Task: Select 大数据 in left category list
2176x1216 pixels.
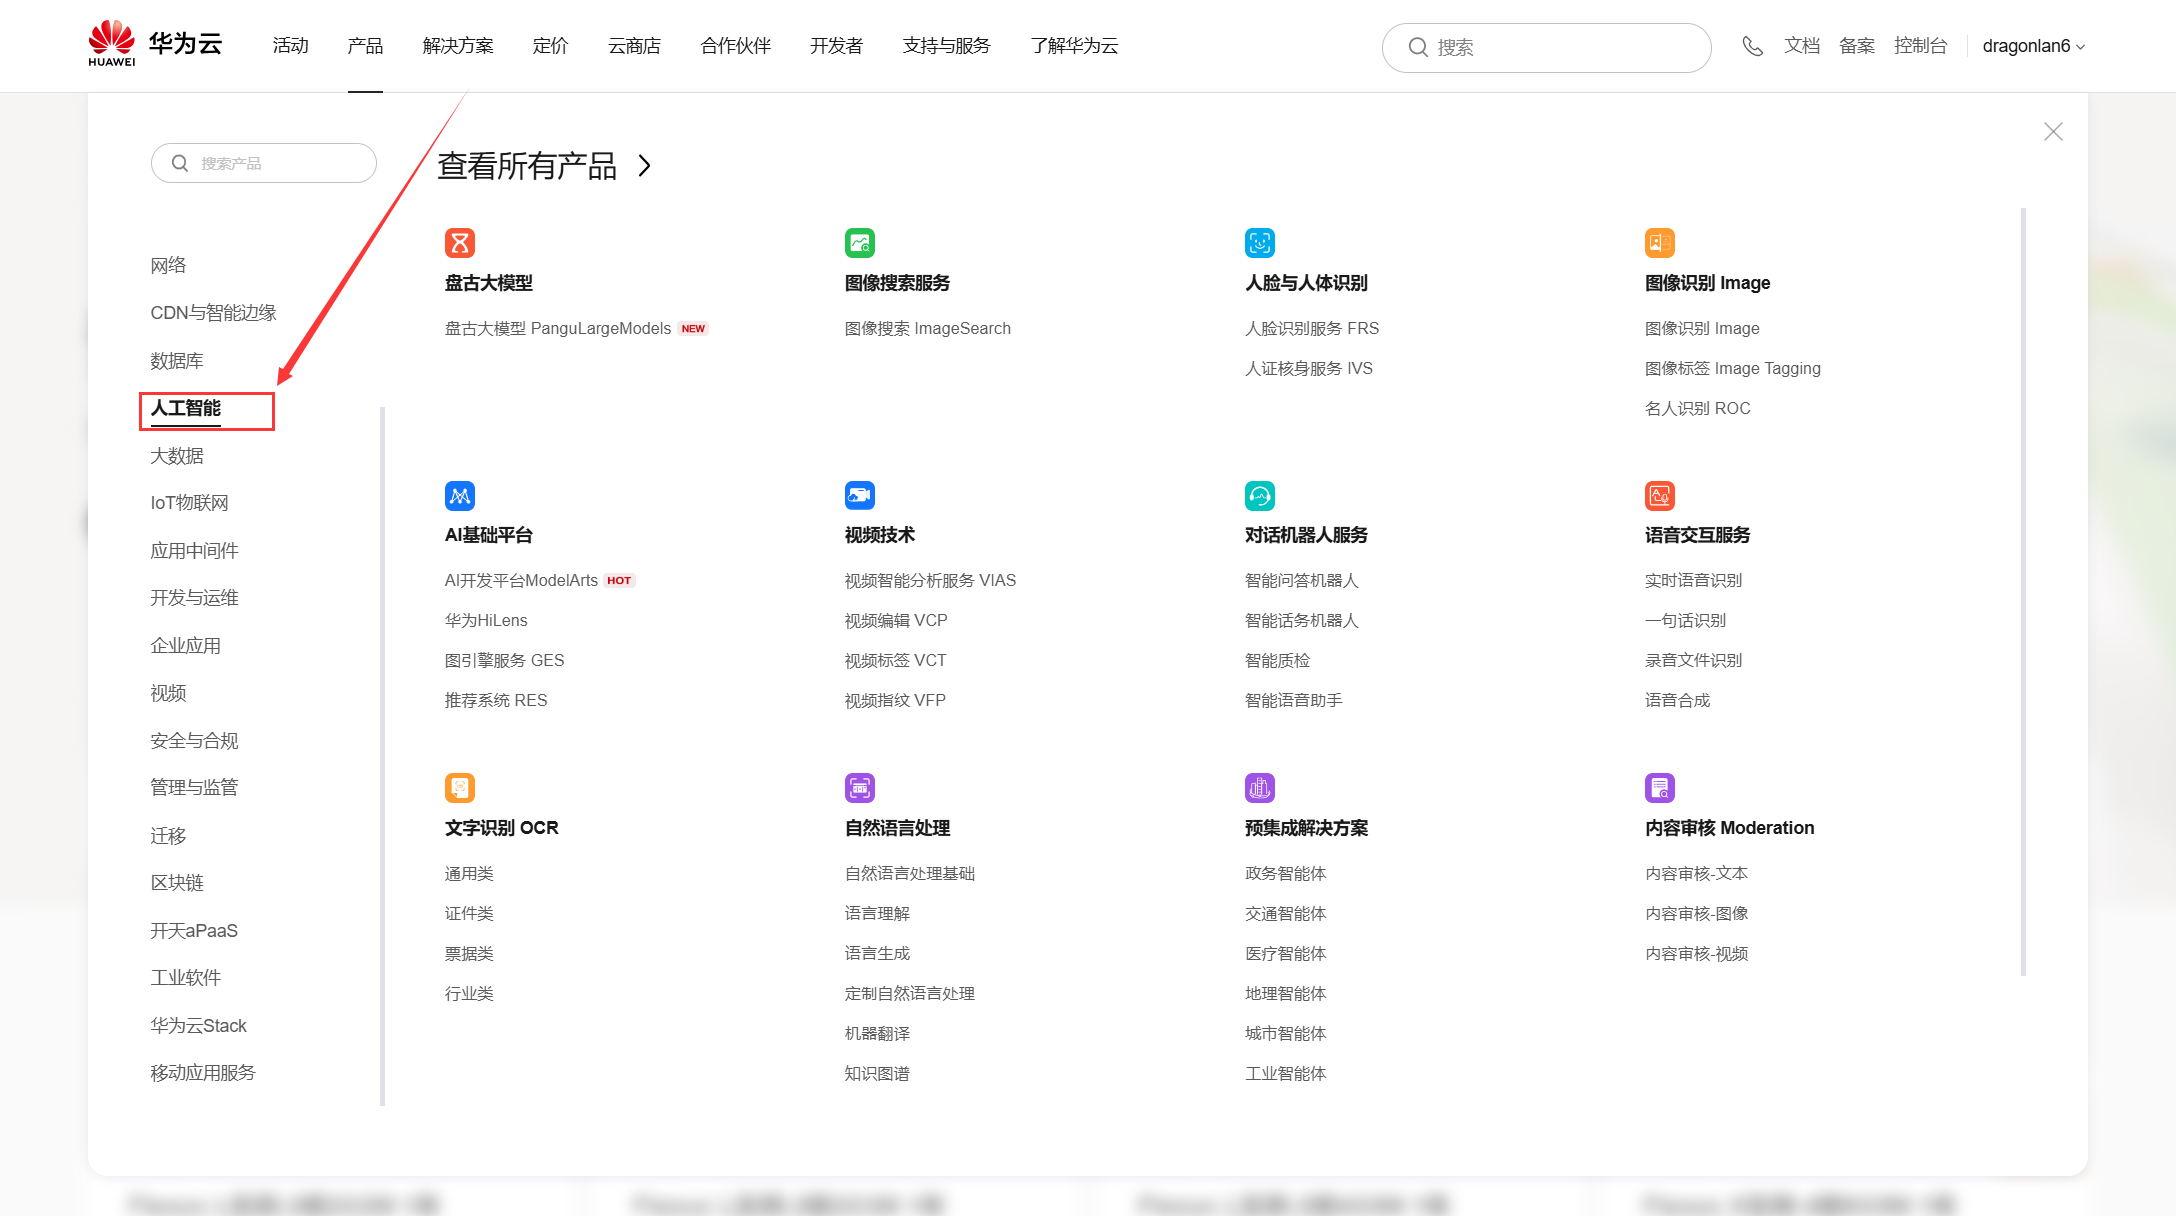Action: [x=177, y=456]
